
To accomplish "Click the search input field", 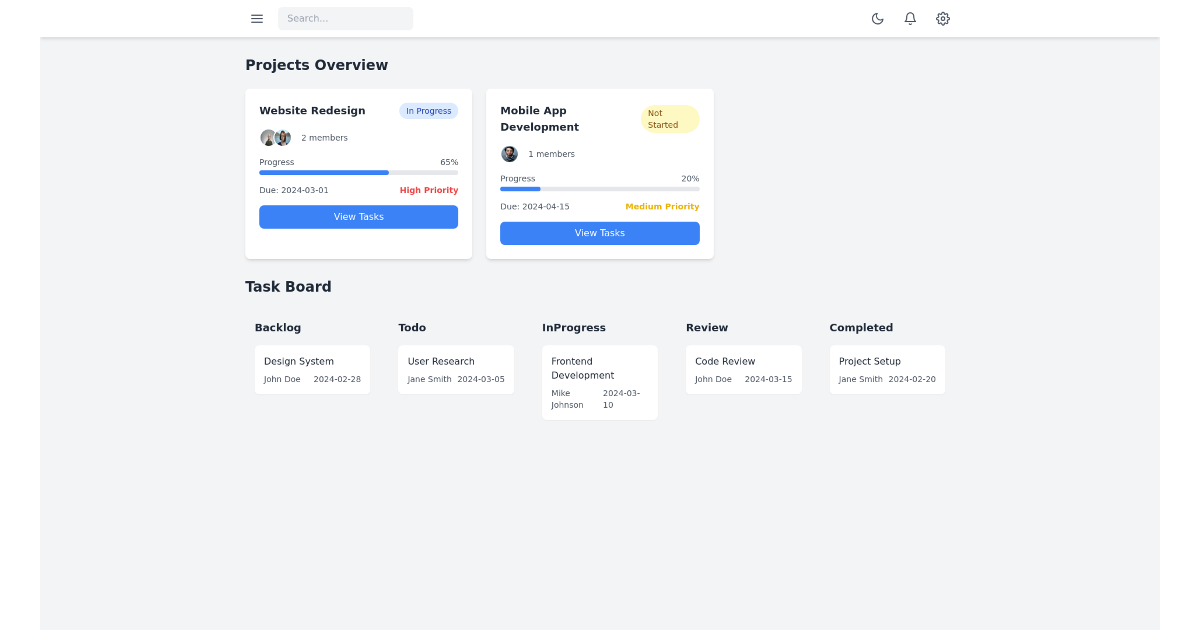I will [345, 18].
